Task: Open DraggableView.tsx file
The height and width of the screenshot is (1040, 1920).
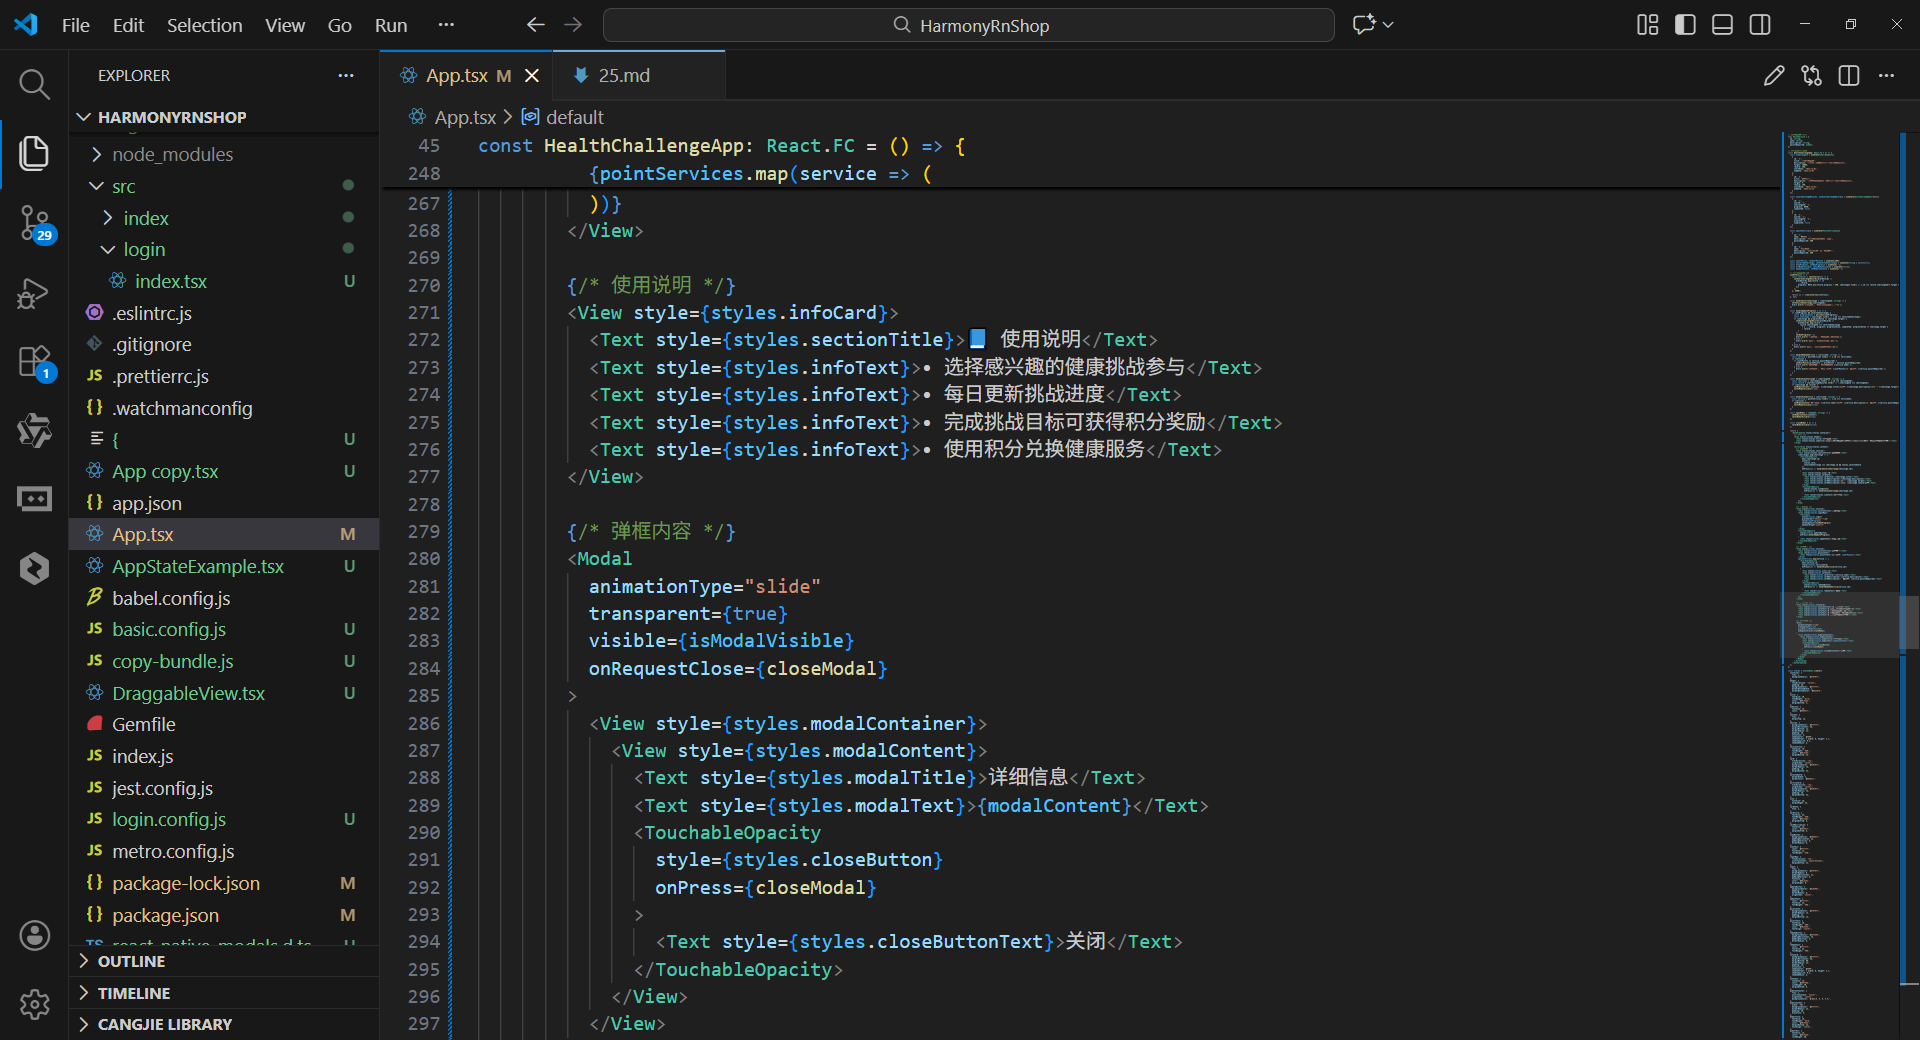Action: [224, 693]
